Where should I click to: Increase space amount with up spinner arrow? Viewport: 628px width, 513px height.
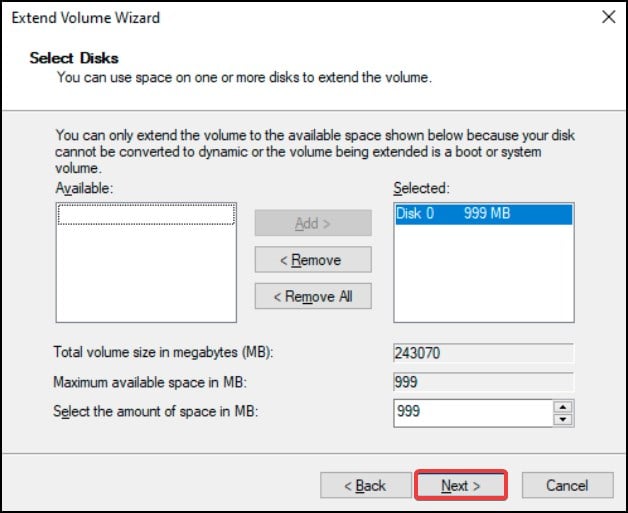563,407
